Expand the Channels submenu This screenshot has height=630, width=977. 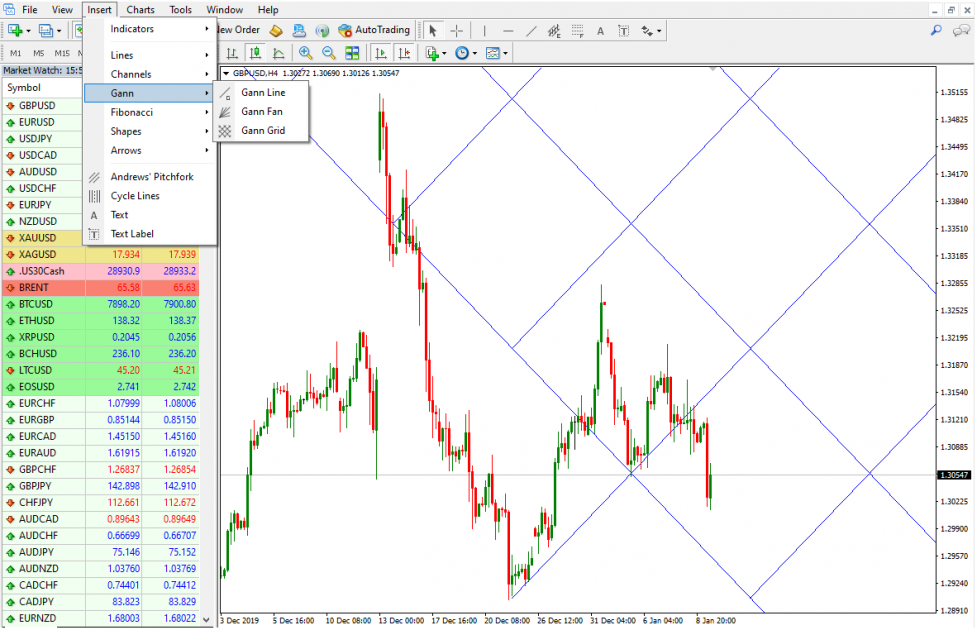pos(150,74)
